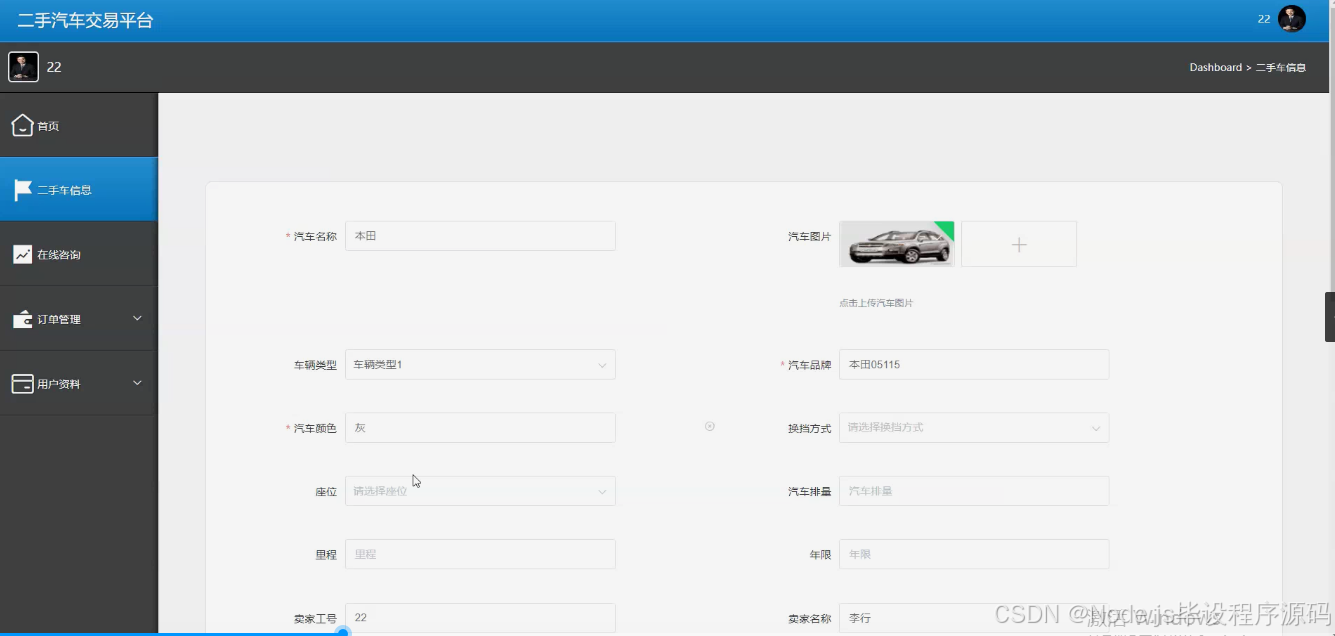Screen dimensions: 1335x636
Task: Expand the 订单管理 submenu arrow
Action: click(x=138, y=318)
